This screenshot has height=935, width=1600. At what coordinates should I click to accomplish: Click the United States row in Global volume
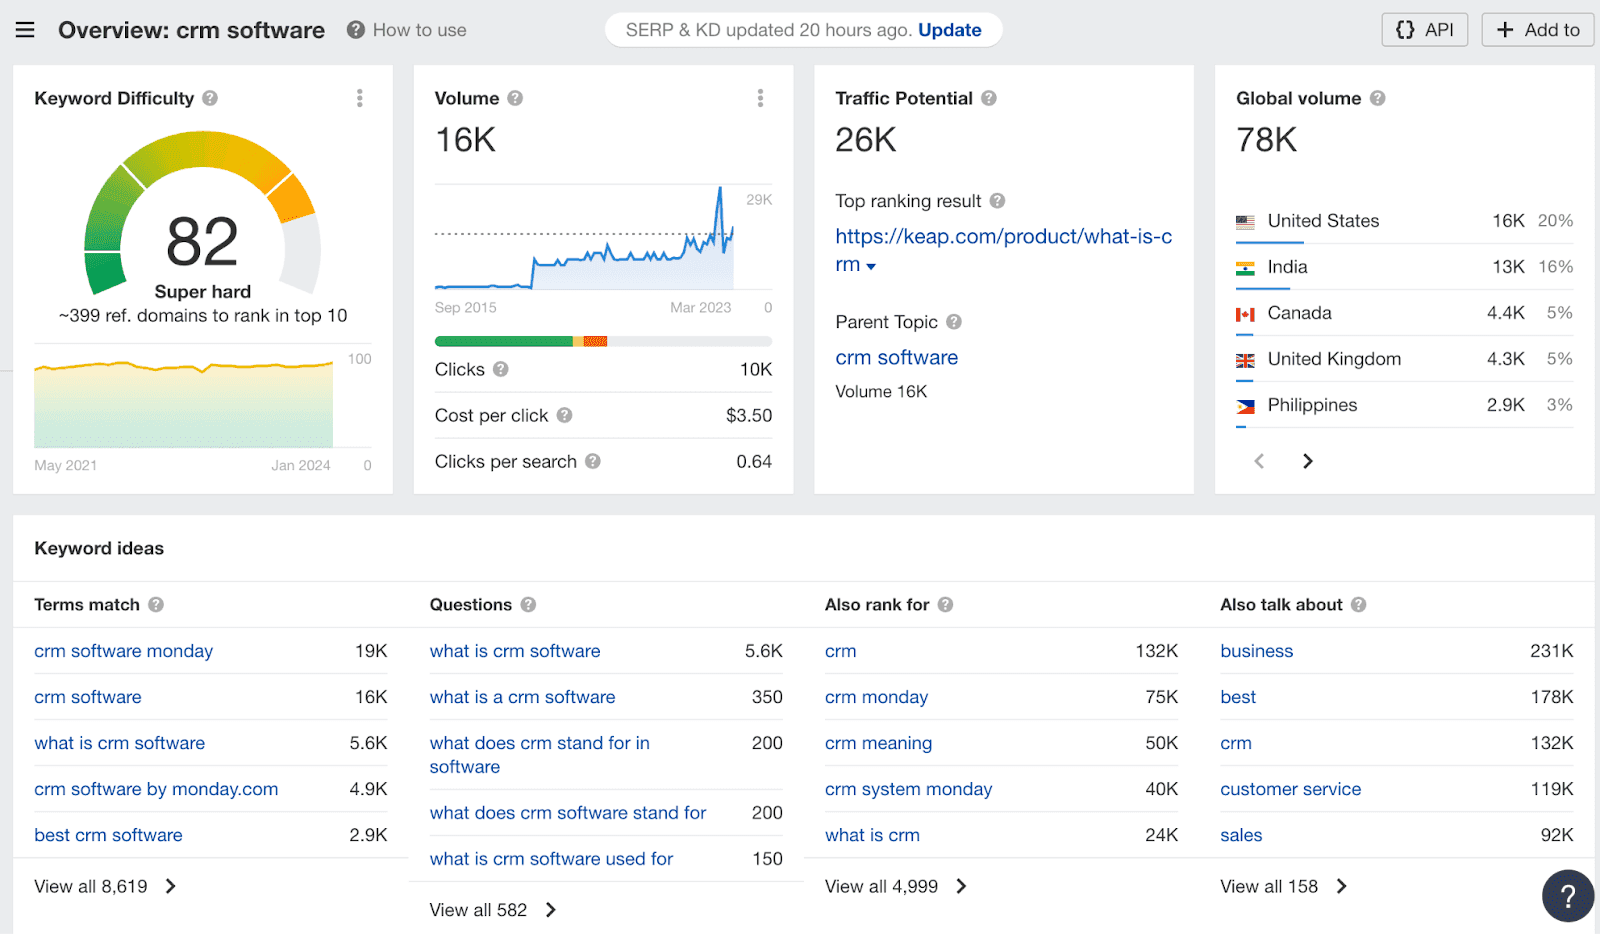click(x=1322, y=221)
